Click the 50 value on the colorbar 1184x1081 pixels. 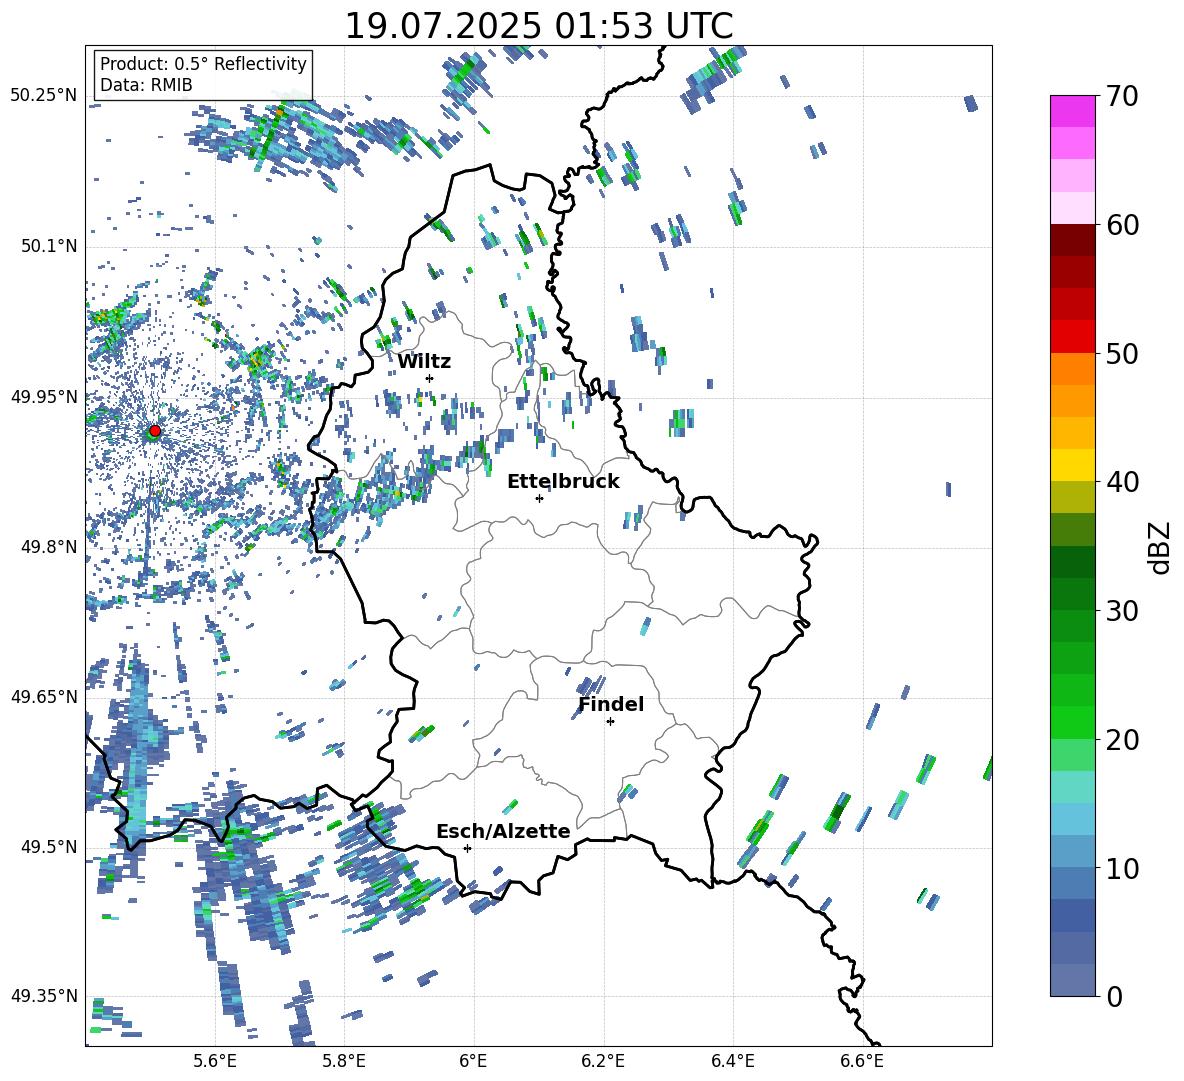click(x=1122, y=354)
